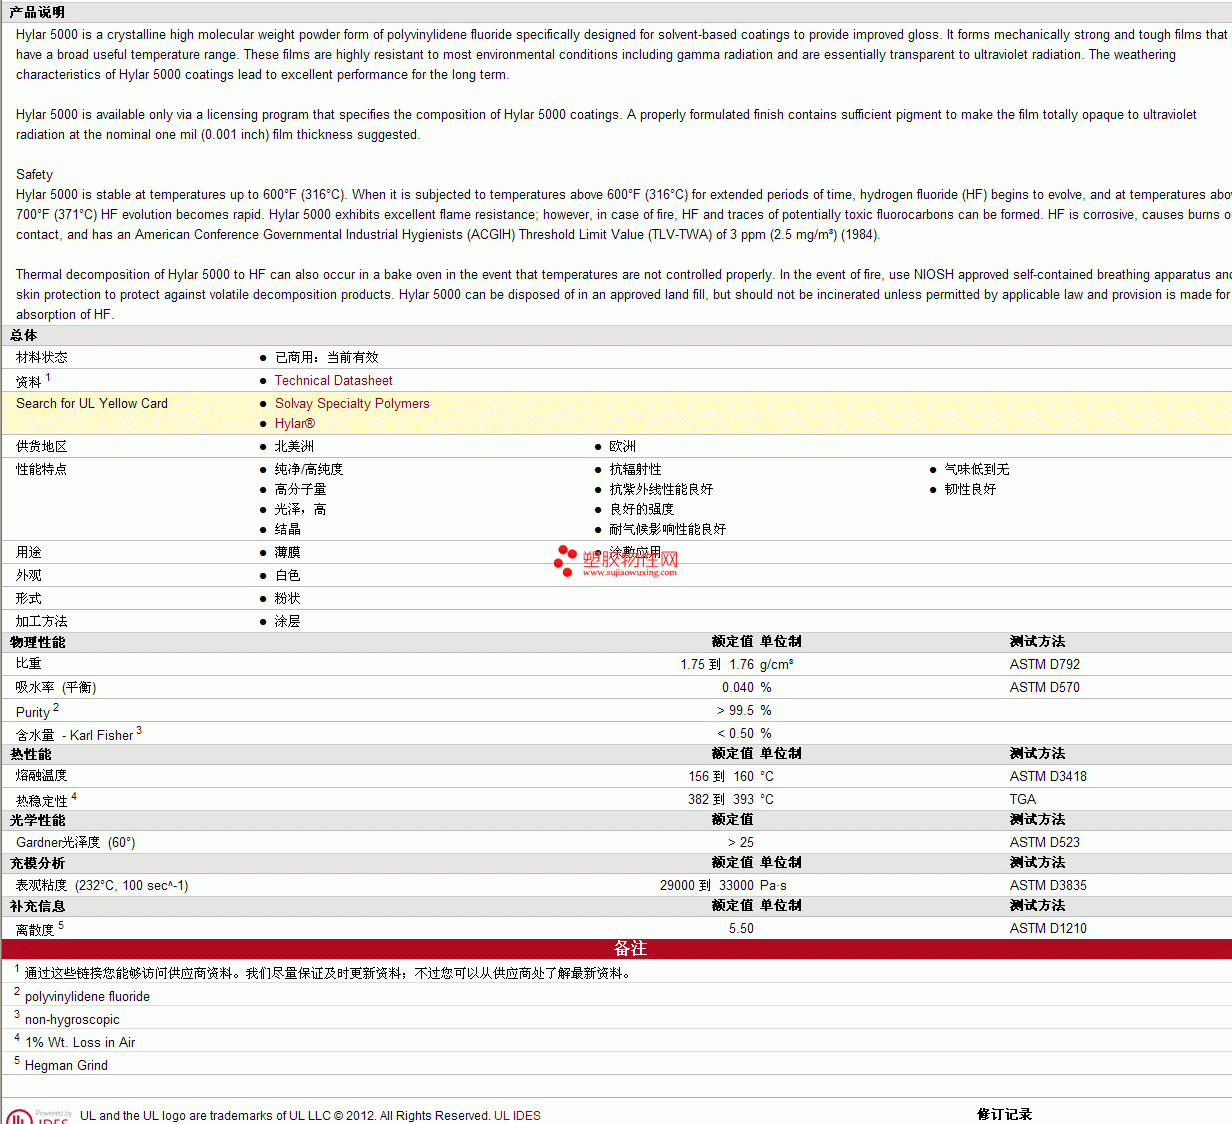Select the 白色 appearance value
The width and height of the screenshot is (1232, 1124).
click(287, 576)
